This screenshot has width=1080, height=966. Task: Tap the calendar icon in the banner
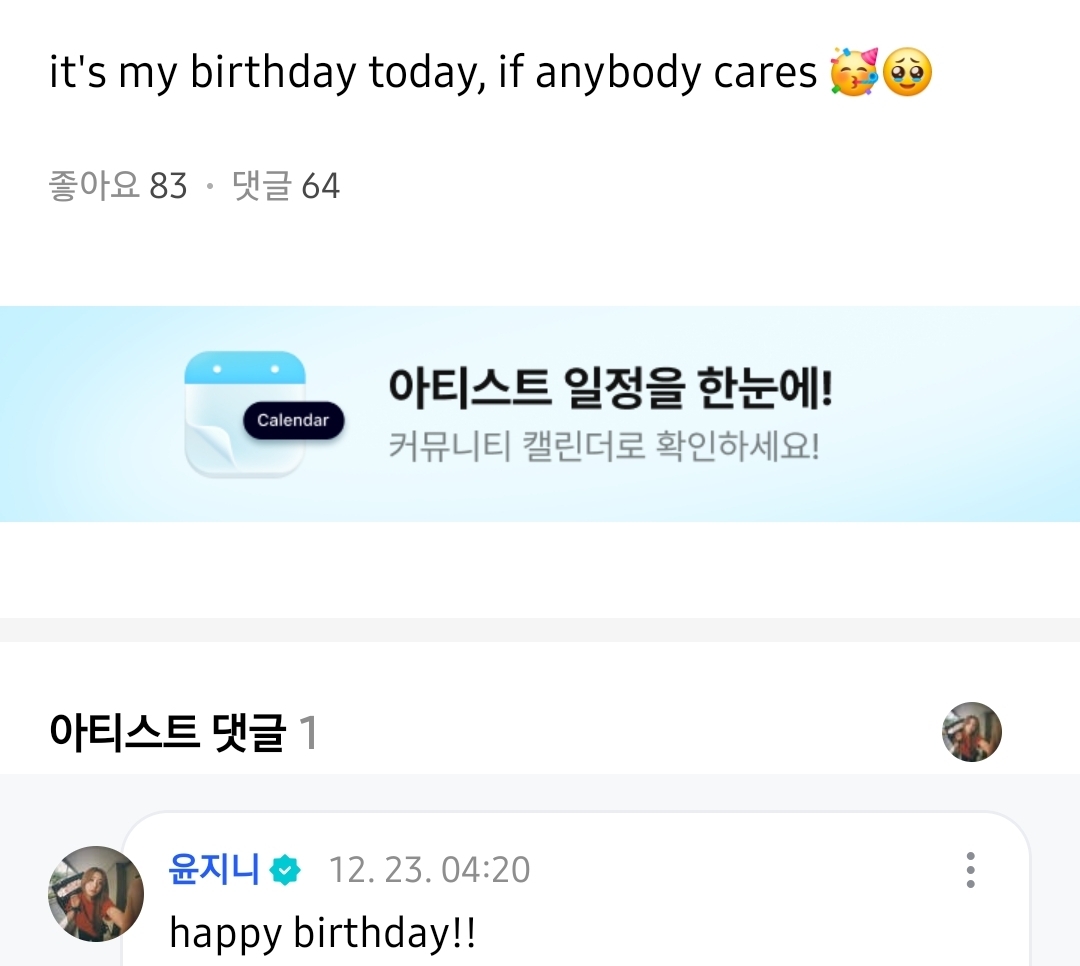[245, 412]
